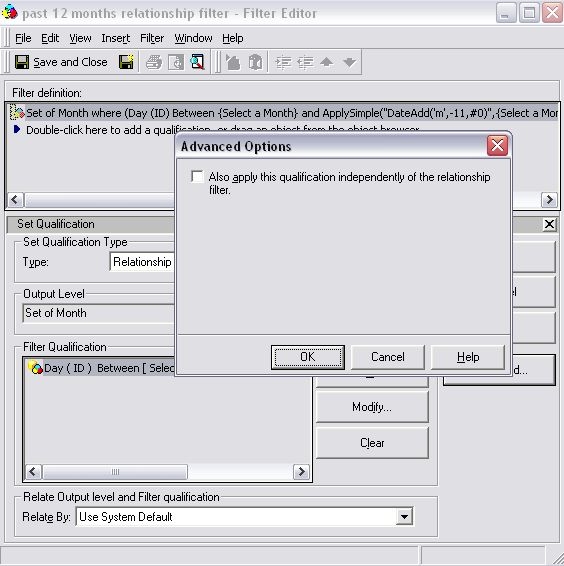Image resolution: width=564 pixels, height=566 pixels.
Task: Click the increase indent toolbar icon
Action: pyautogui.click(x=283, y=63)
